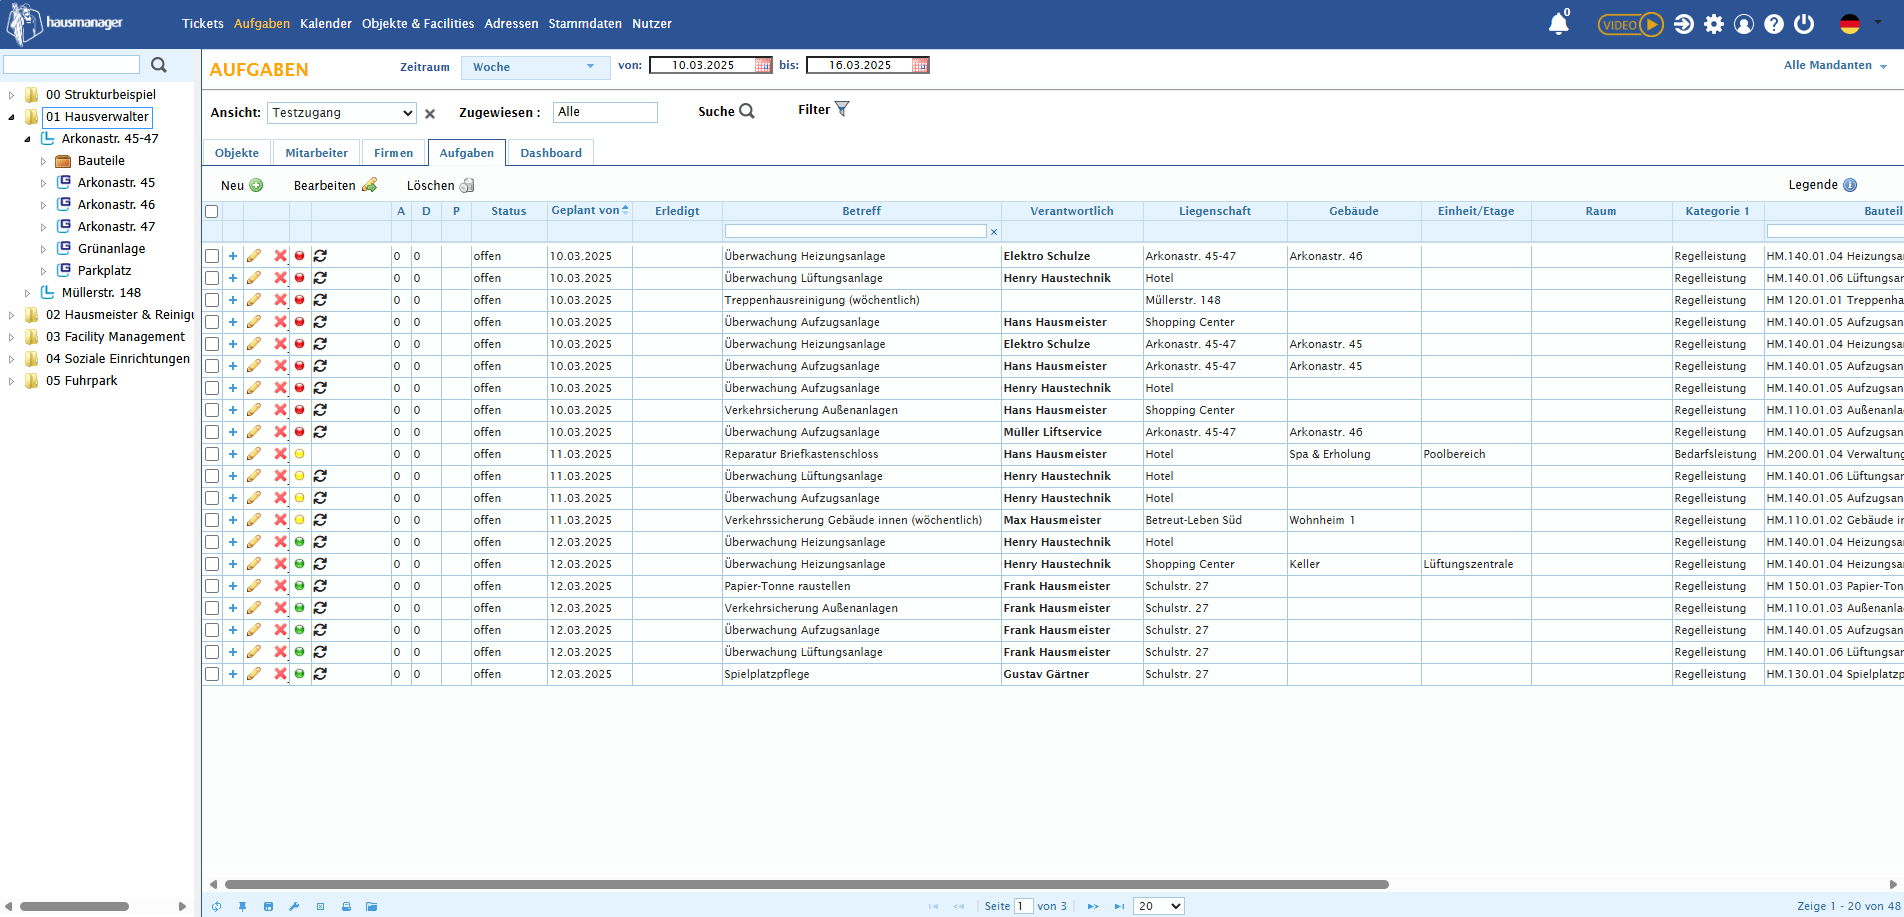Toggle the select-all checkbox in table header
Viewport: 1904px width, 917px height.
point(212,212)
